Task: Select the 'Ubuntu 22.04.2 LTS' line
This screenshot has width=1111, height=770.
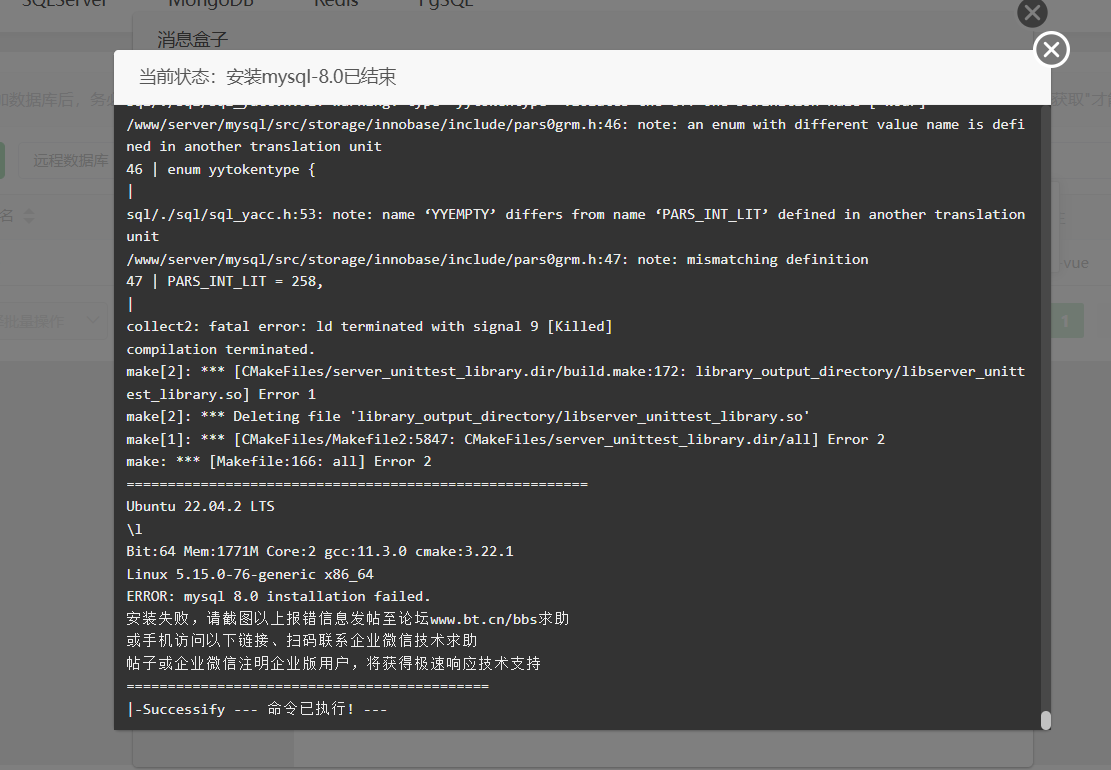Action: tap(201, 506)
